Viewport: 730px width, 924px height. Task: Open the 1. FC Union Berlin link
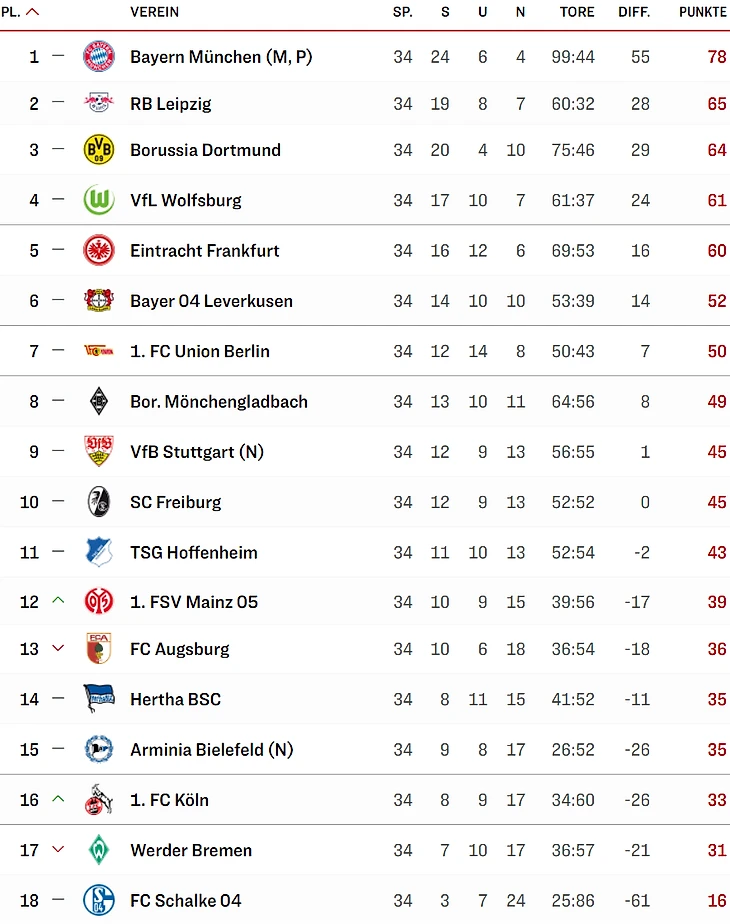(200, 351)
